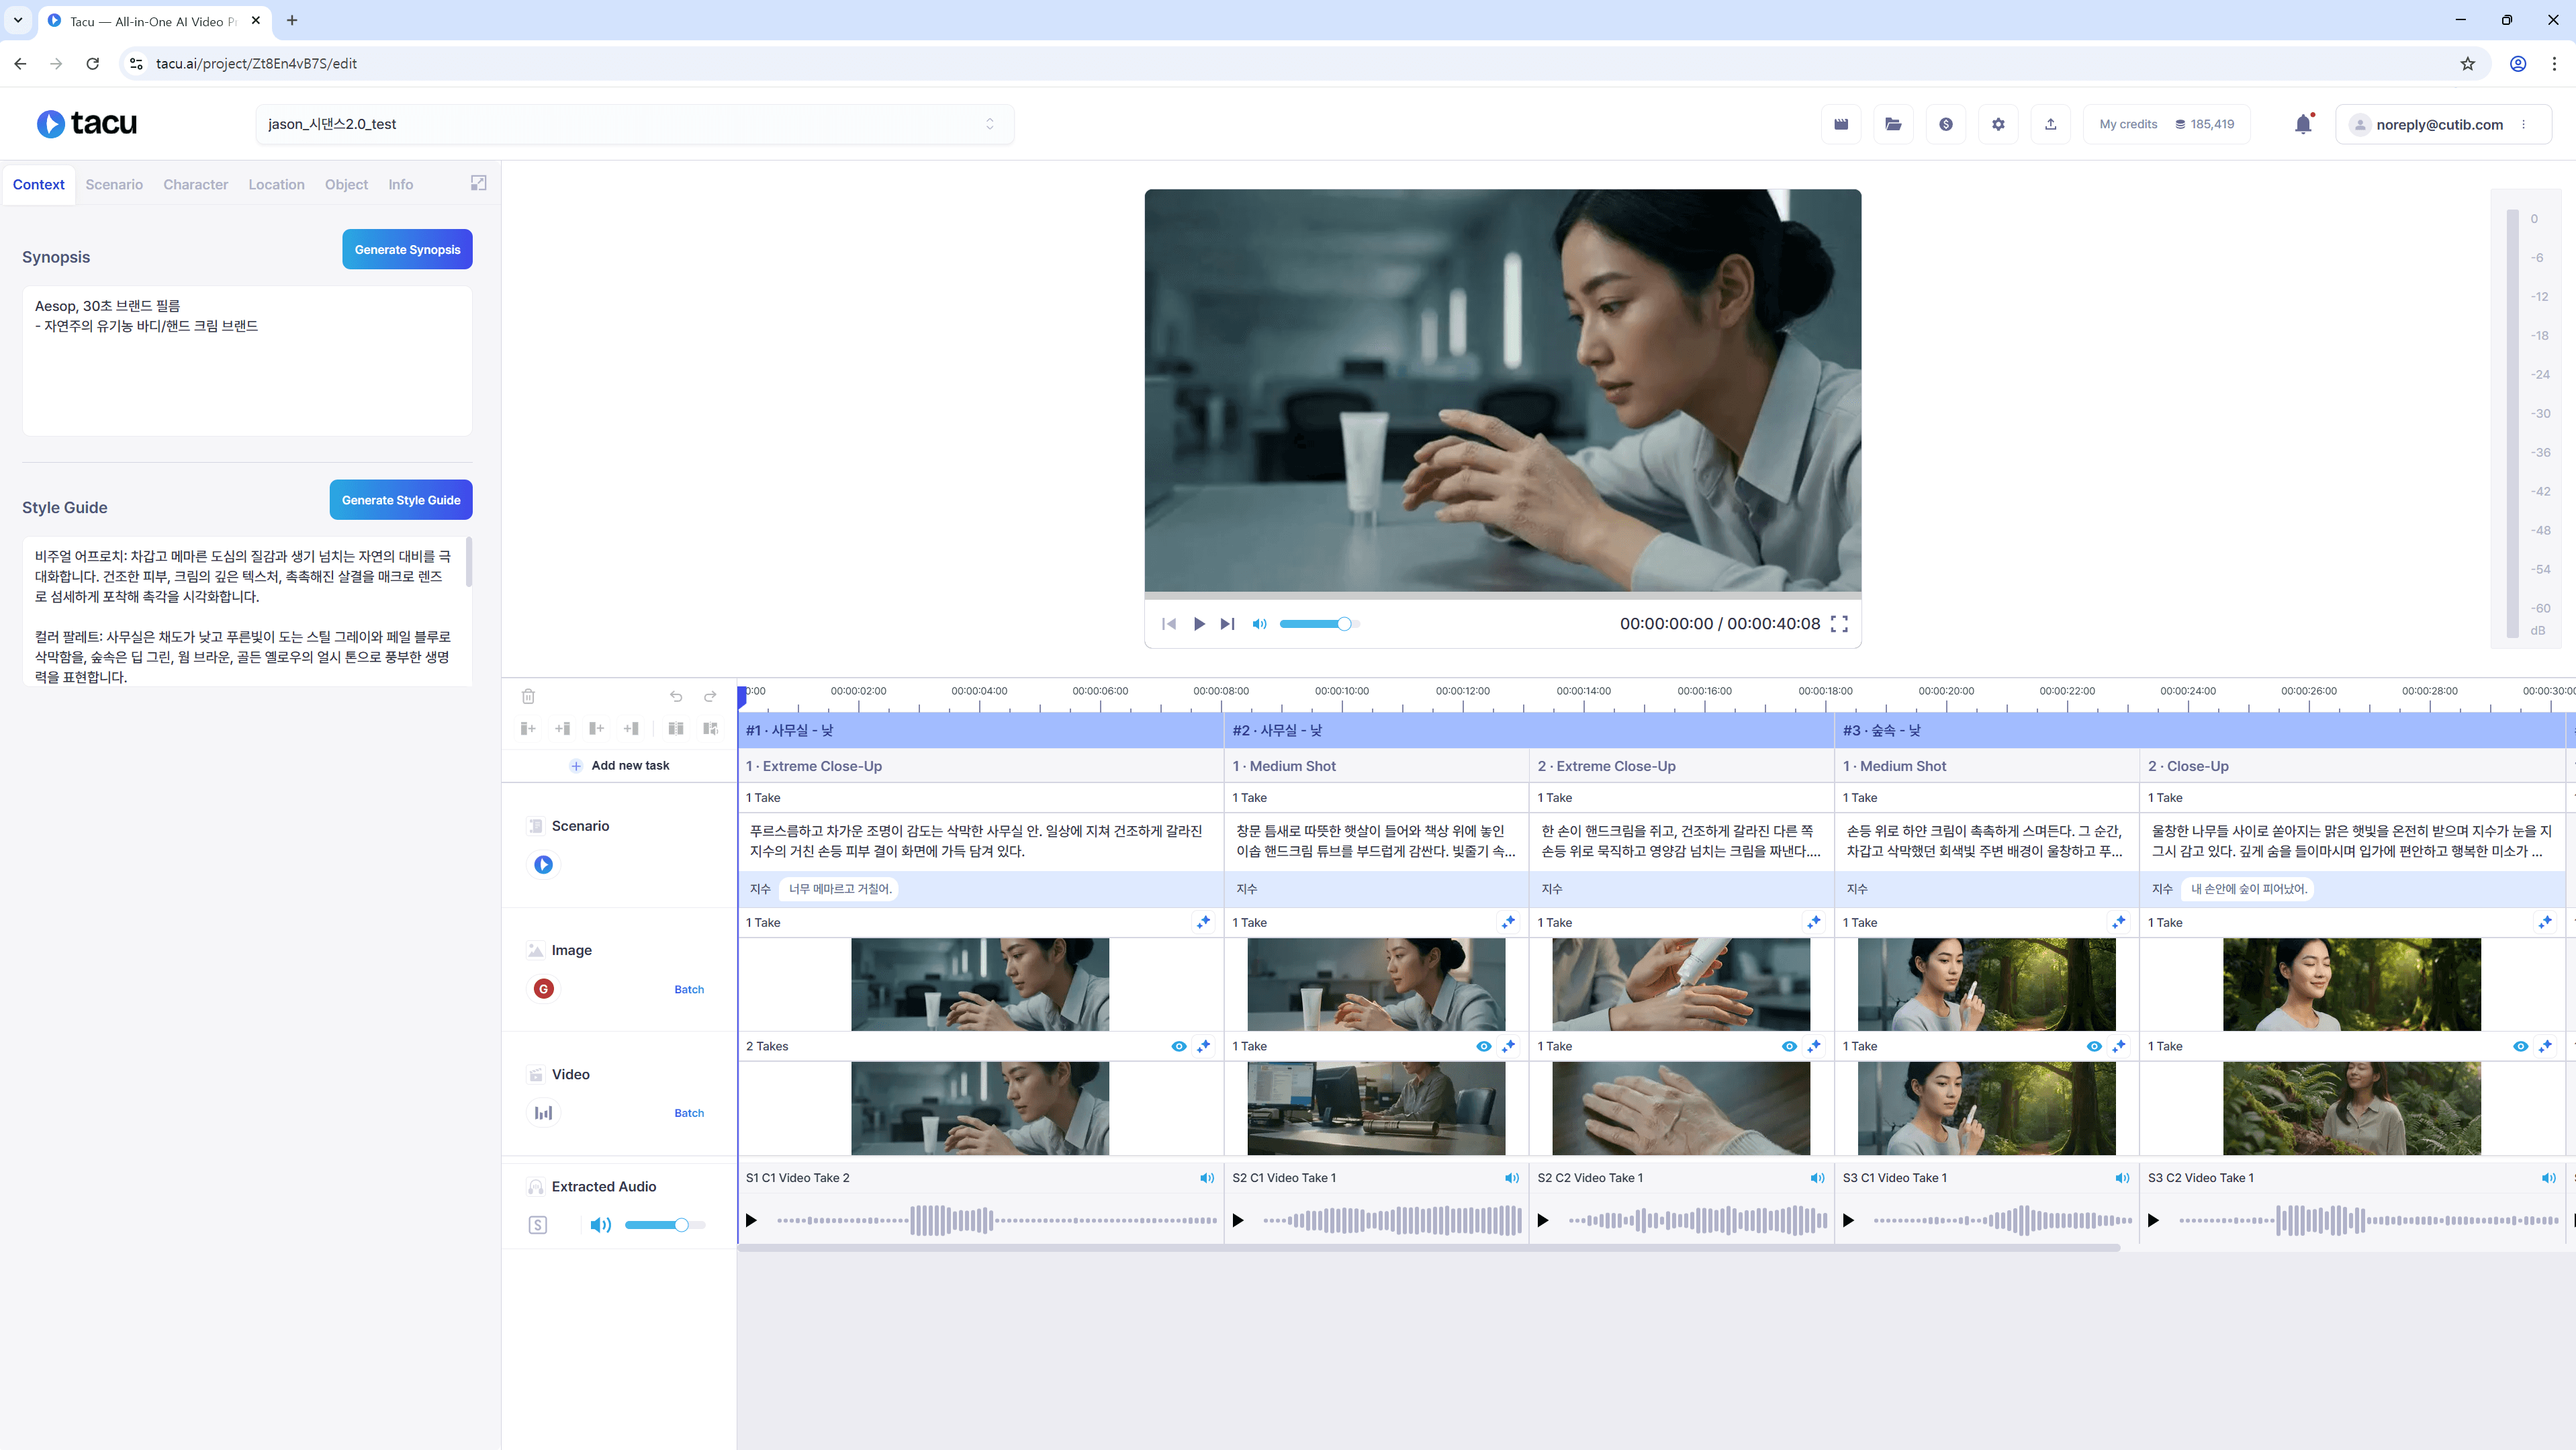This screenshot has width=2576, height=1450.
Task: Switch to the Location tab
Action: pos(277,184)
